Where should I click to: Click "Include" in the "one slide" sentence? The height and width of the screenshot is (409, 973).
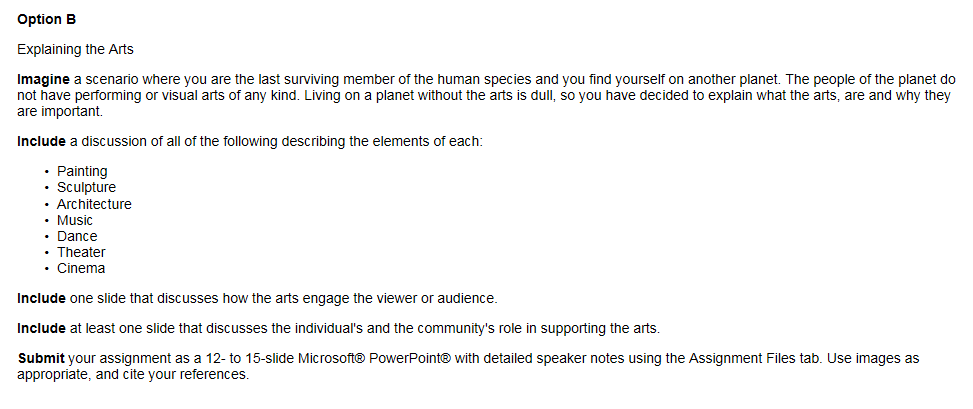pos(41,298)
